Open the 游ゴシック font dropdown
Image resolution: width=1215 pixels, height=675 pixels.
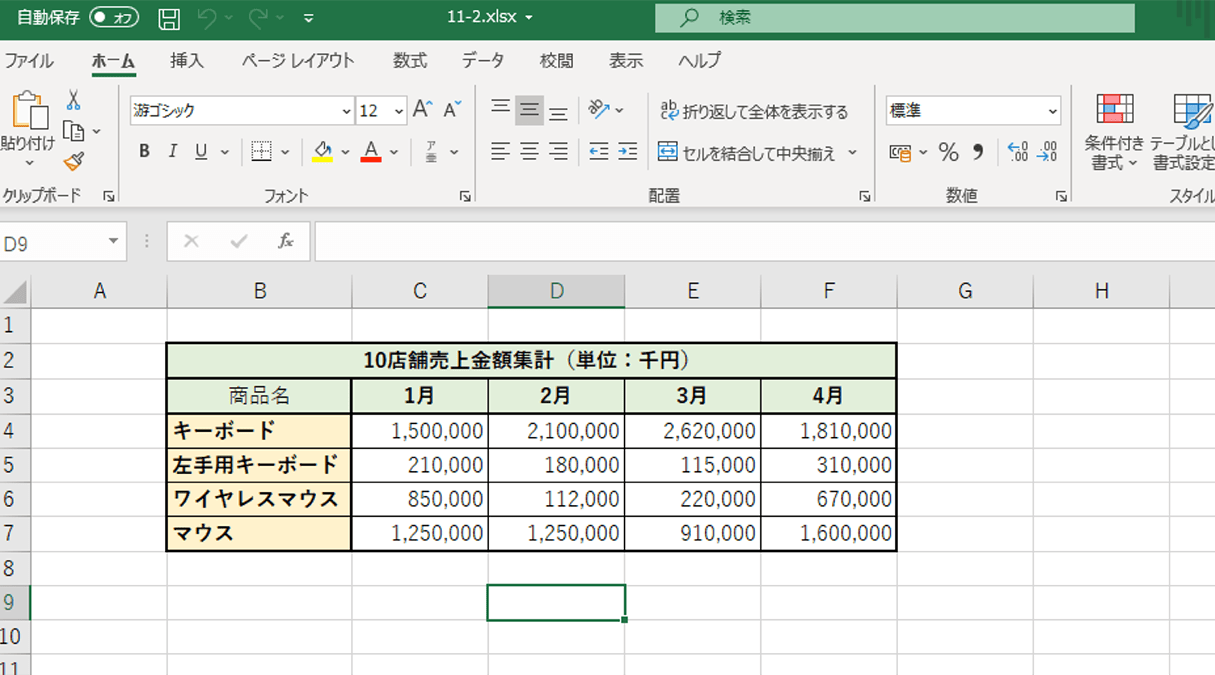[x=344, y=112]
